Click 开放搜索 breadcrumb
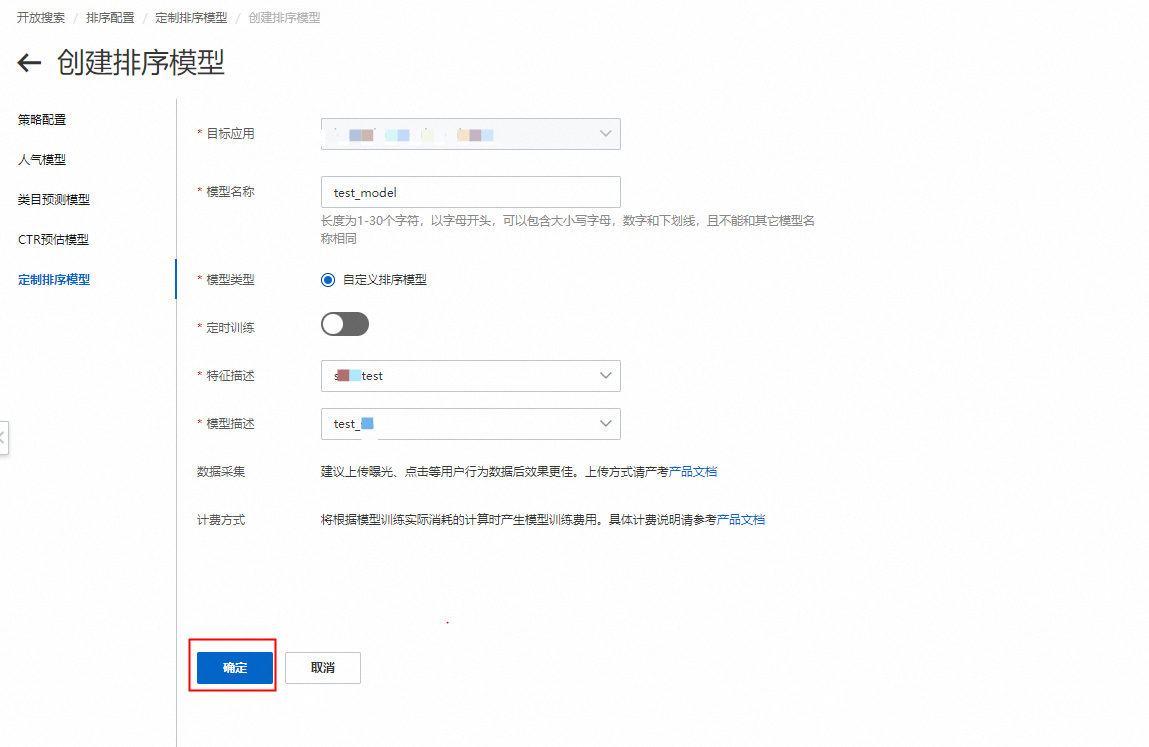Image resolution: width=1149 pixels, height=747 pixels. pyautogui.click(x=41, y=18)
